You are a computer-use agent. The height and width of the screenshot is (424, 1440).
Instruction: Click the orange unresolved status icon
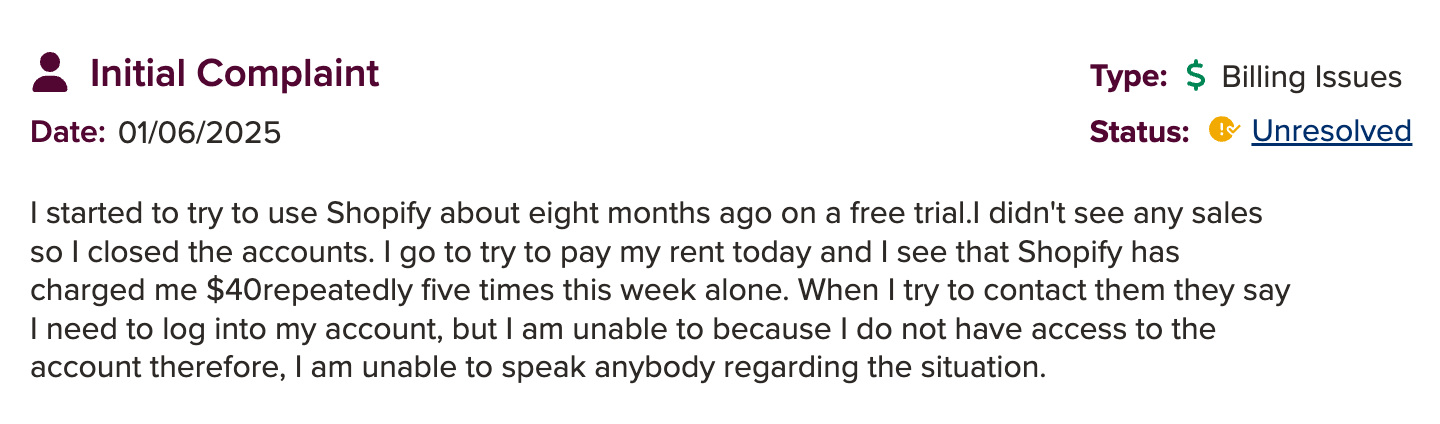1223,130
